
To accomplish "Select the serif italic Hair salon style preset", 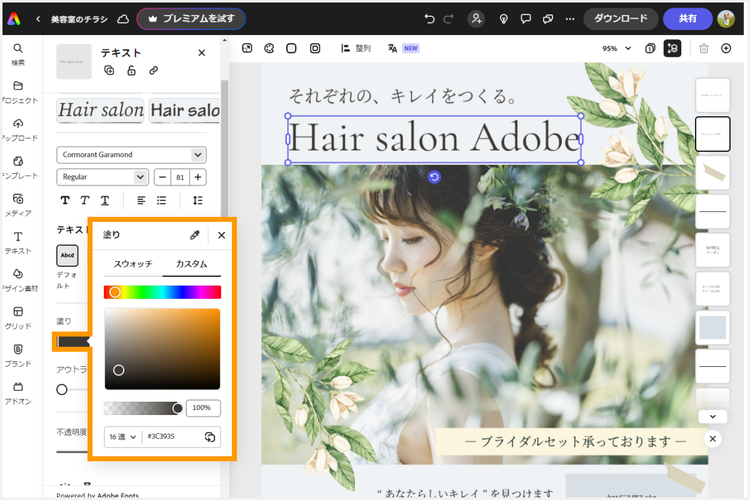I will (100, 111).
